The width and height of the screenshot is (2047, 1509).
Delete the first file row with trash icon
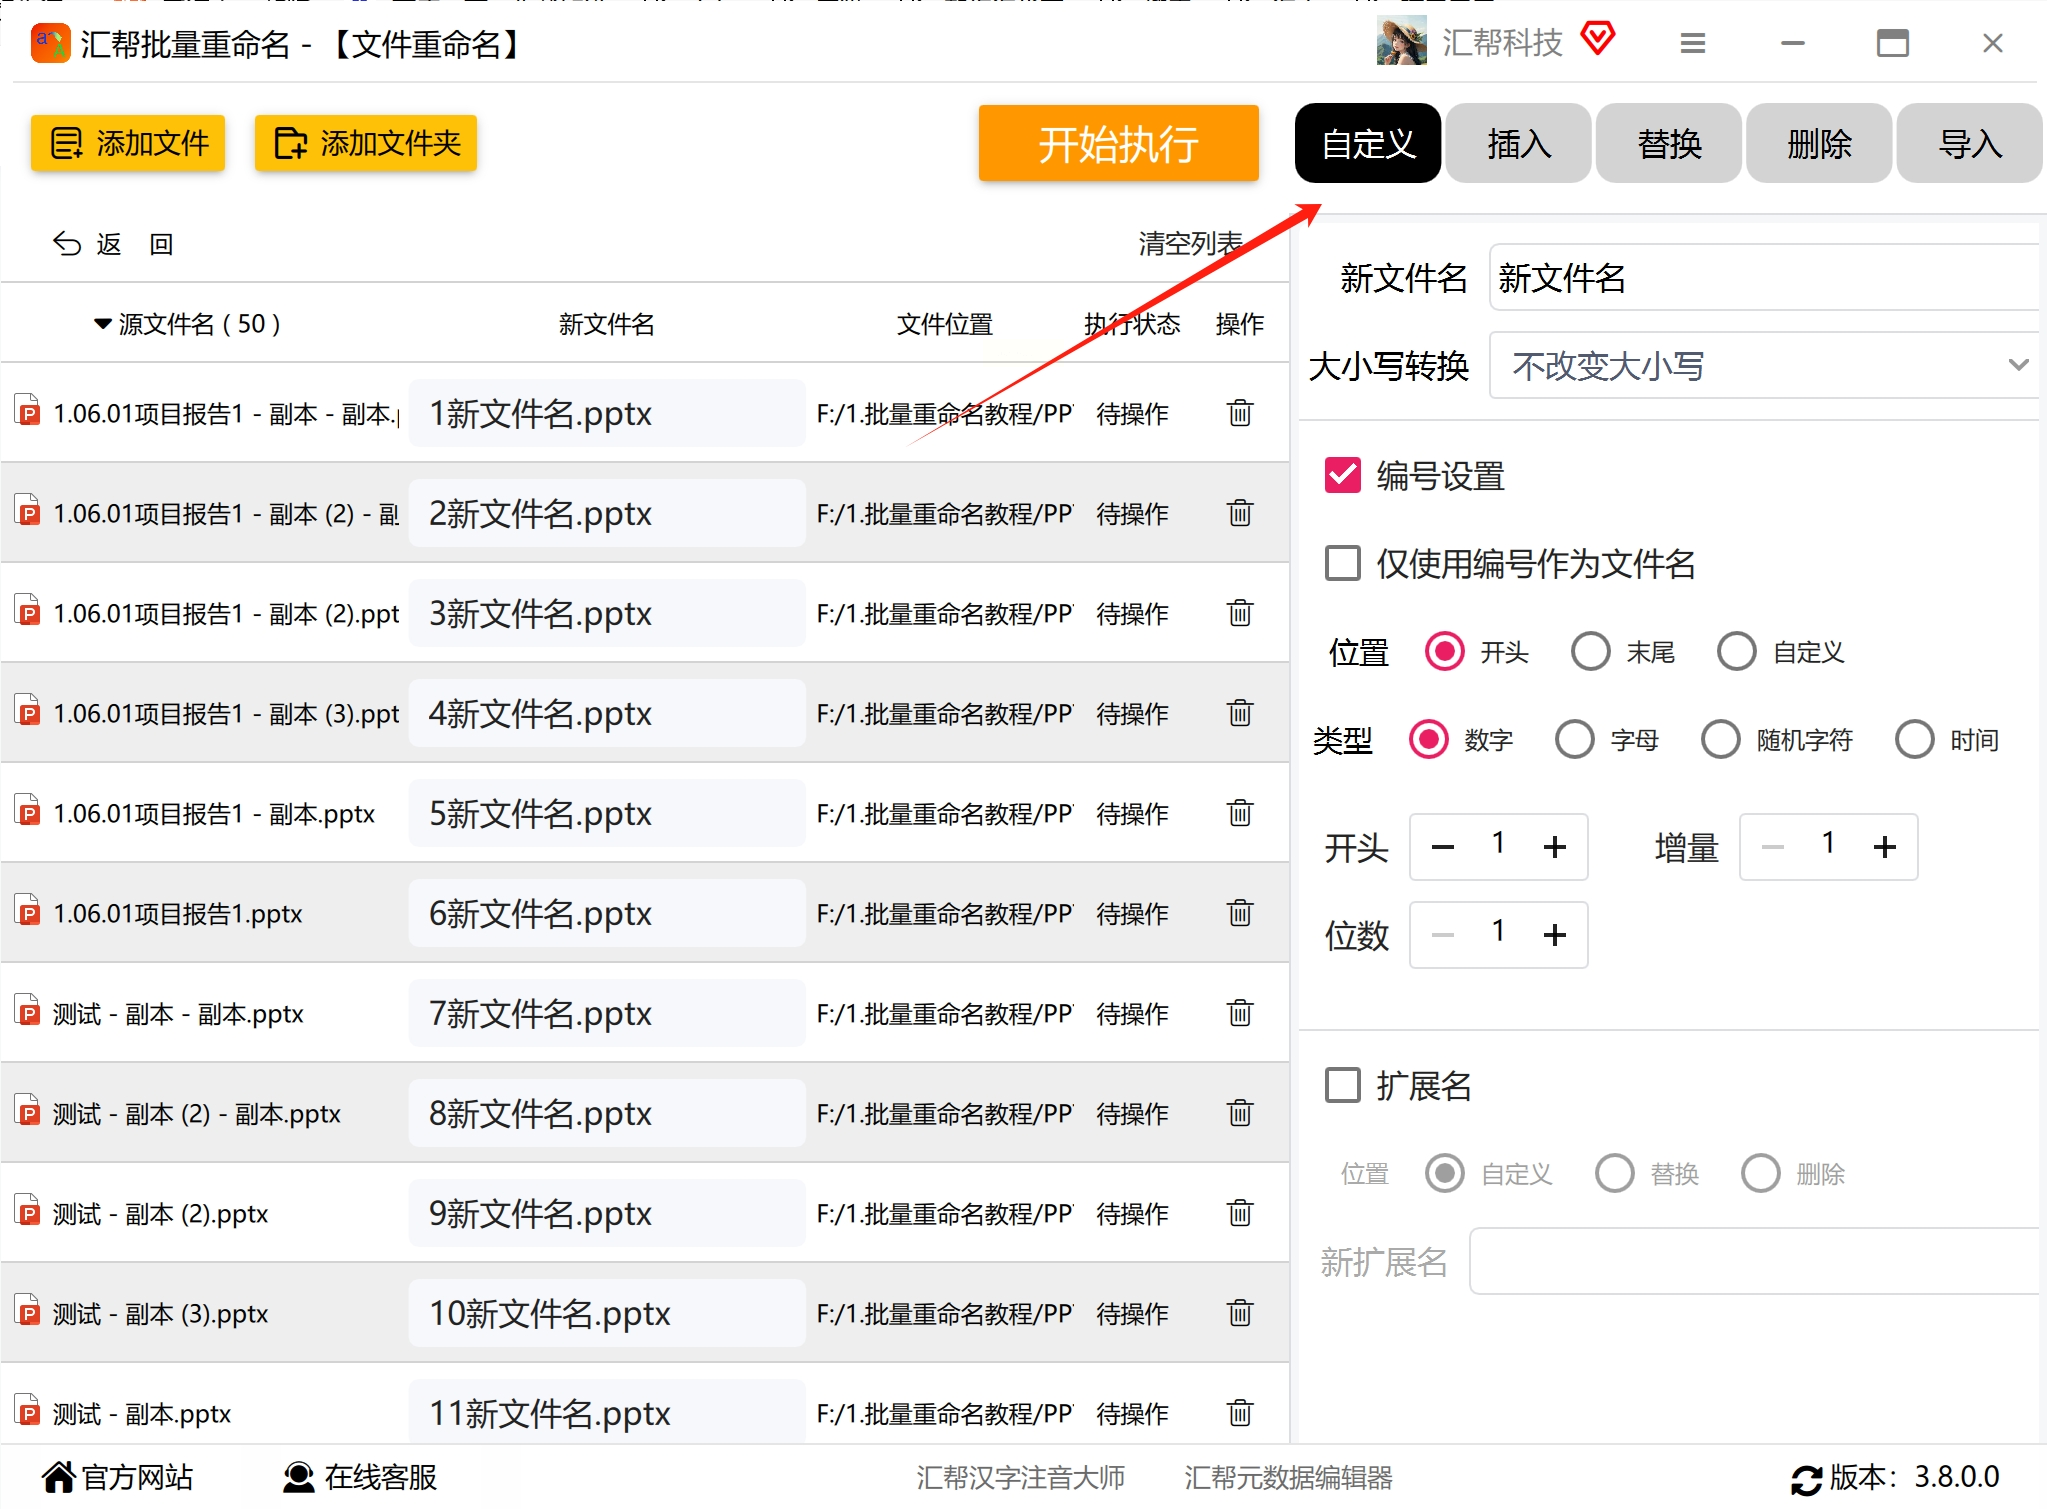[1239, 413]
